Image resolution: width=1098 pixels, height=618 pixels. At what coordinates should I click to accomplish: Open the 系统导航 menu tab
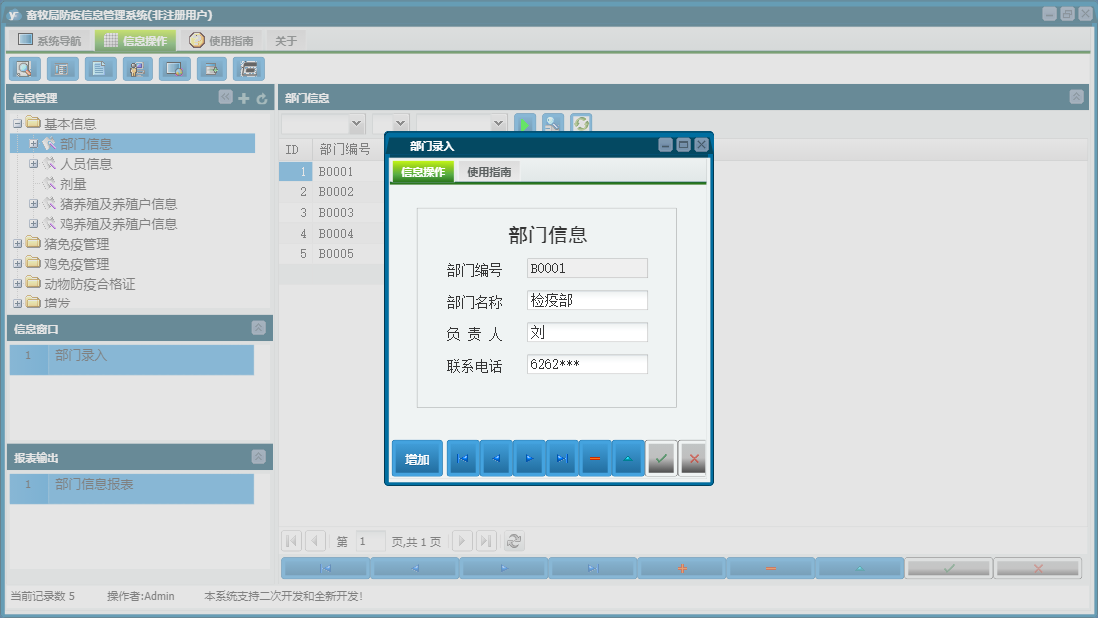click(53, 39)
